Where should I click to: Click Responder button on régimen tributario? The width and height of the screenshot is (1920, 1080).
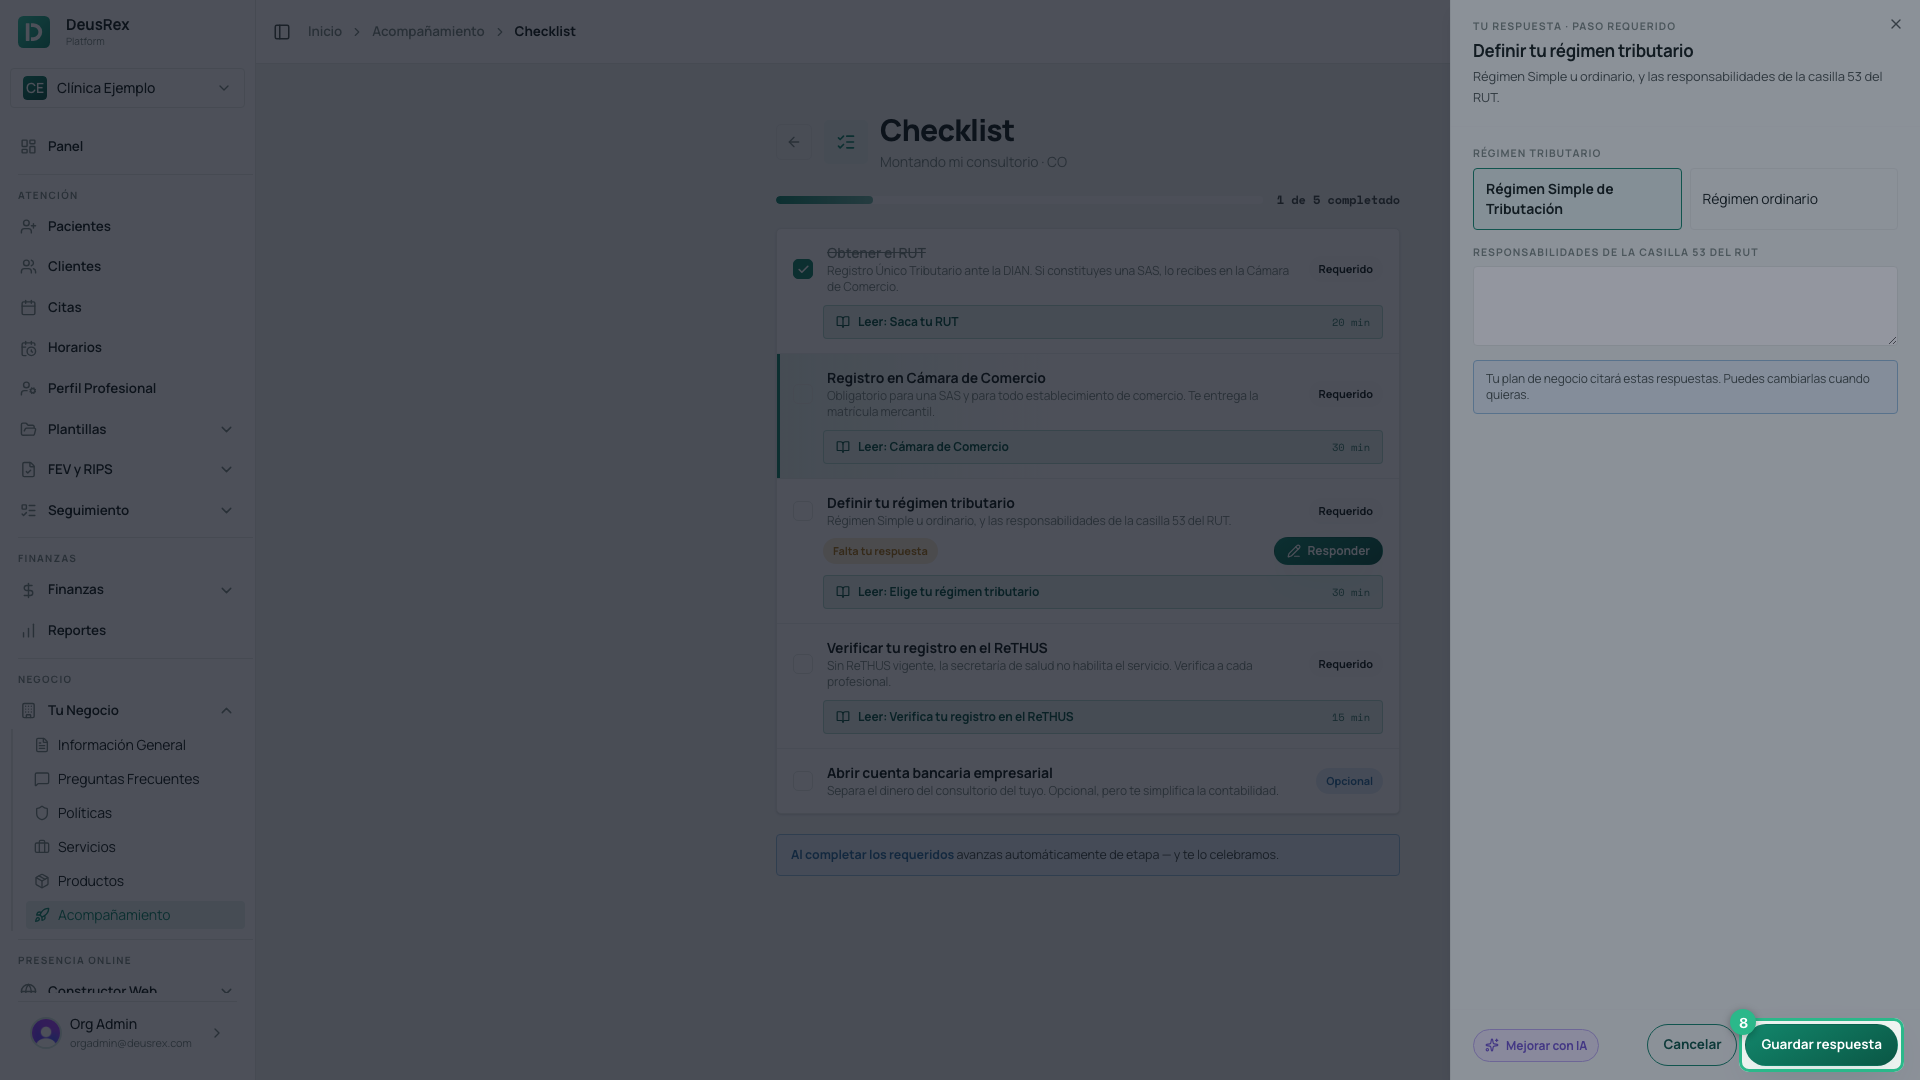tap(1328, 551)
